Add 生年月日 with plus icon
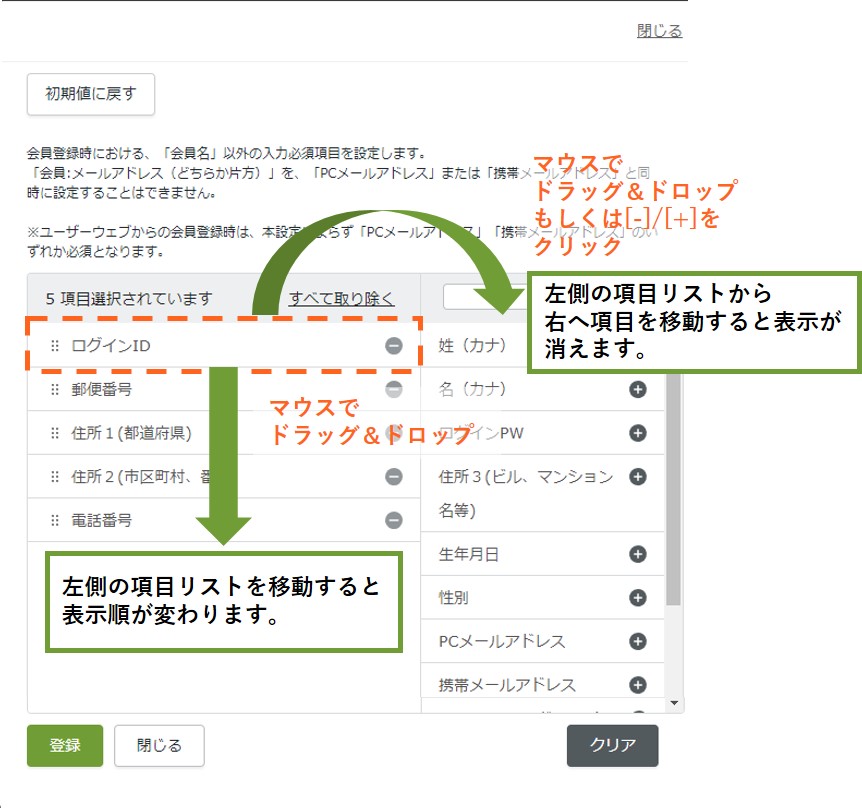862x808 pixels. [x=638, y=554]
